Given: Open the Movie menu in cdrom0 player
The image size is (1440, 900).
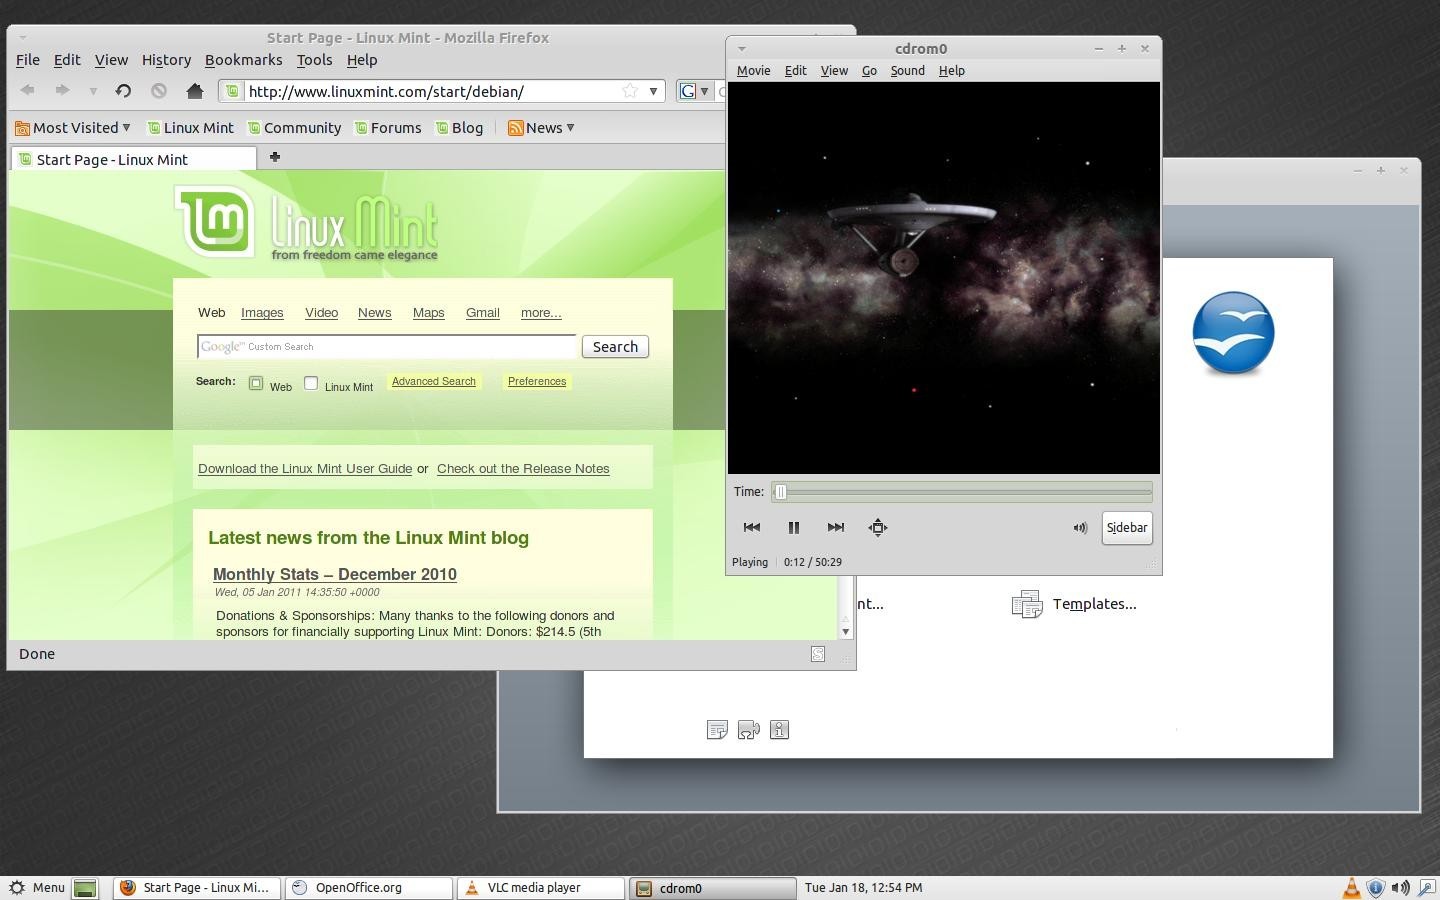Looking at the screenshot, I should 754,71.
